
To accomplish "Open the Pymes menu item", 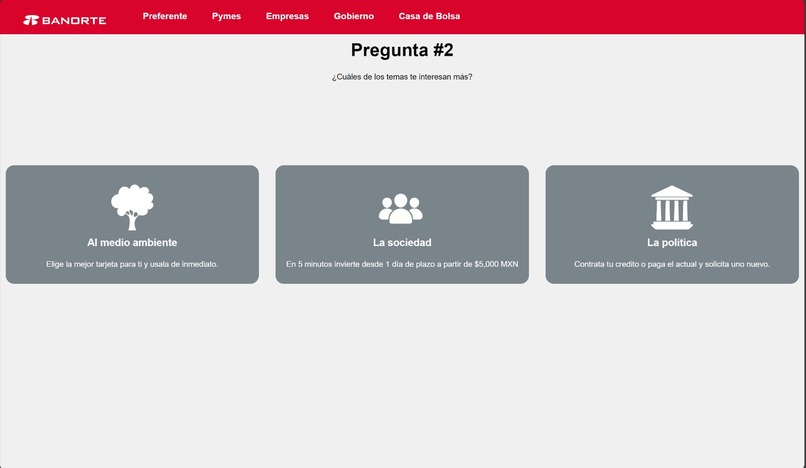I will [x=226, y=16].
